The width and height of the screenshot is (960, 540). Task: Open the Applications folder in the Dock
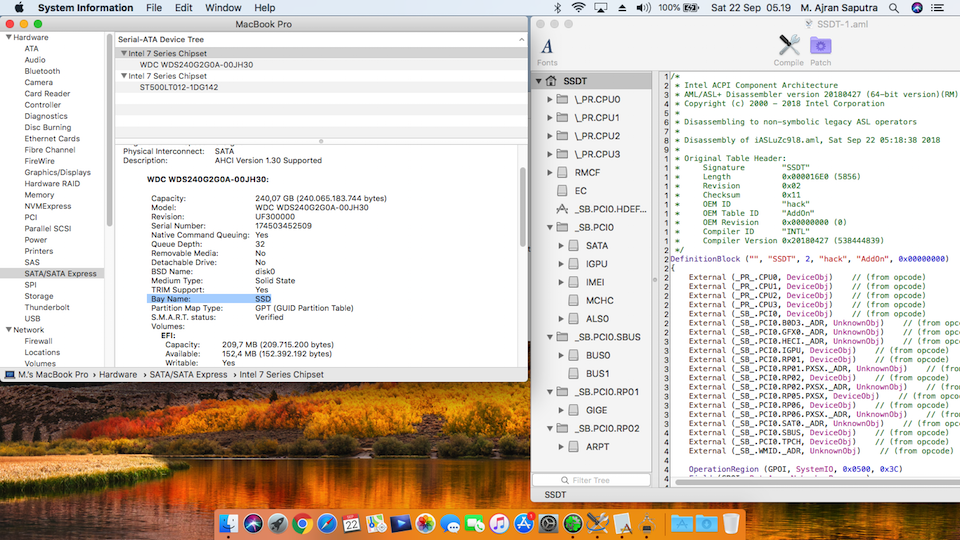click(681, 523)
